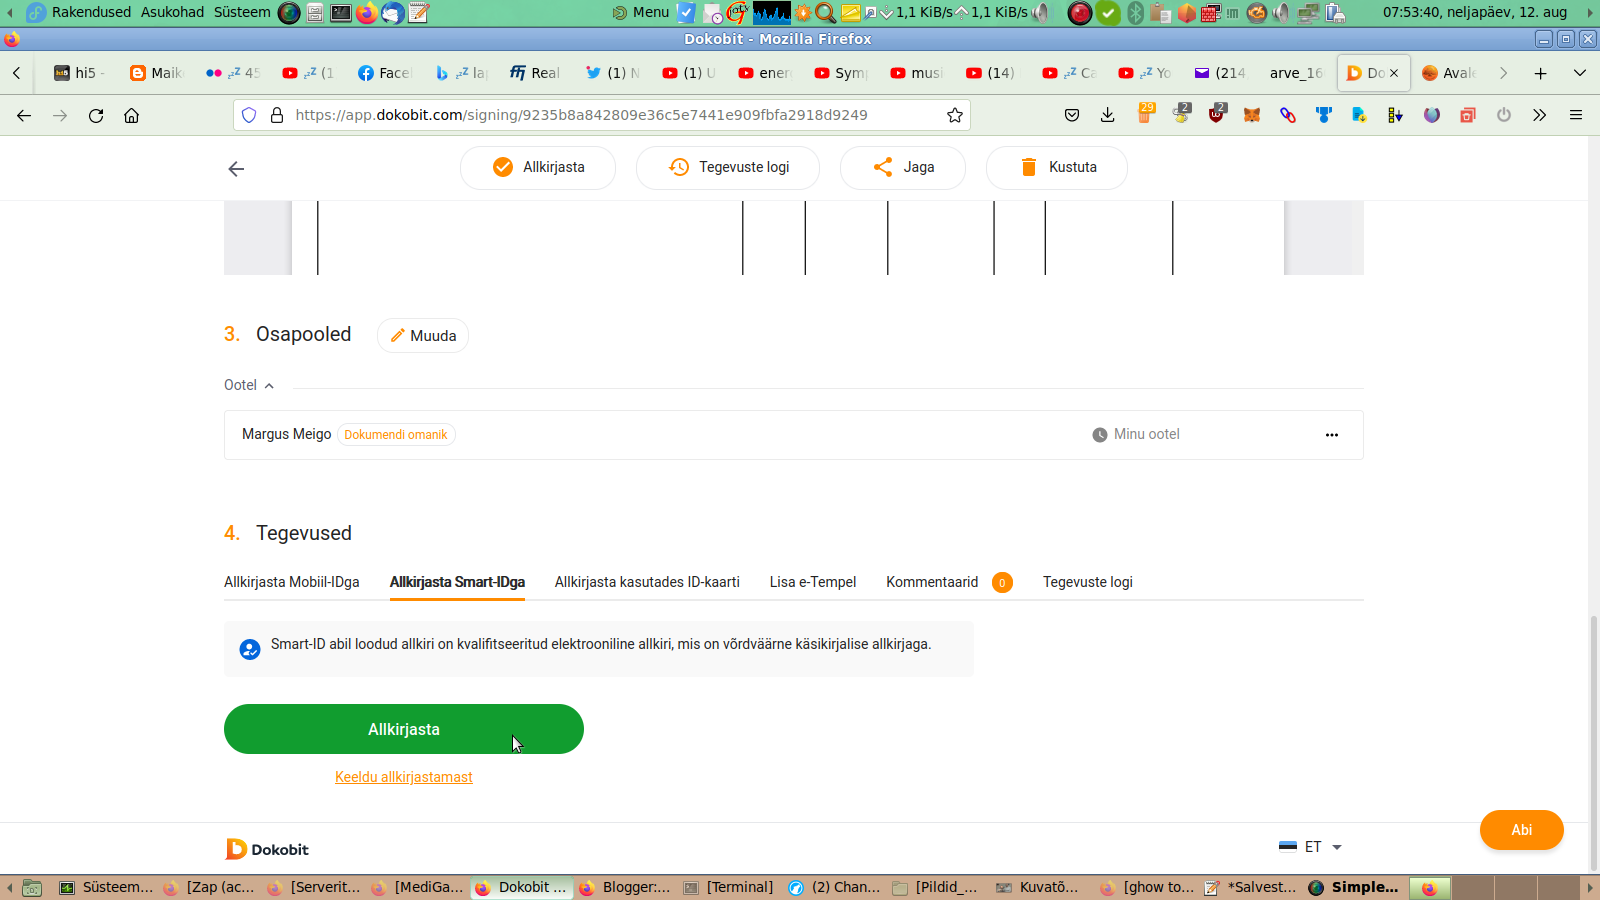Click the green Allkirjasta sign button
This screenshot has width=1600, height=900.
tap(404, 729)
